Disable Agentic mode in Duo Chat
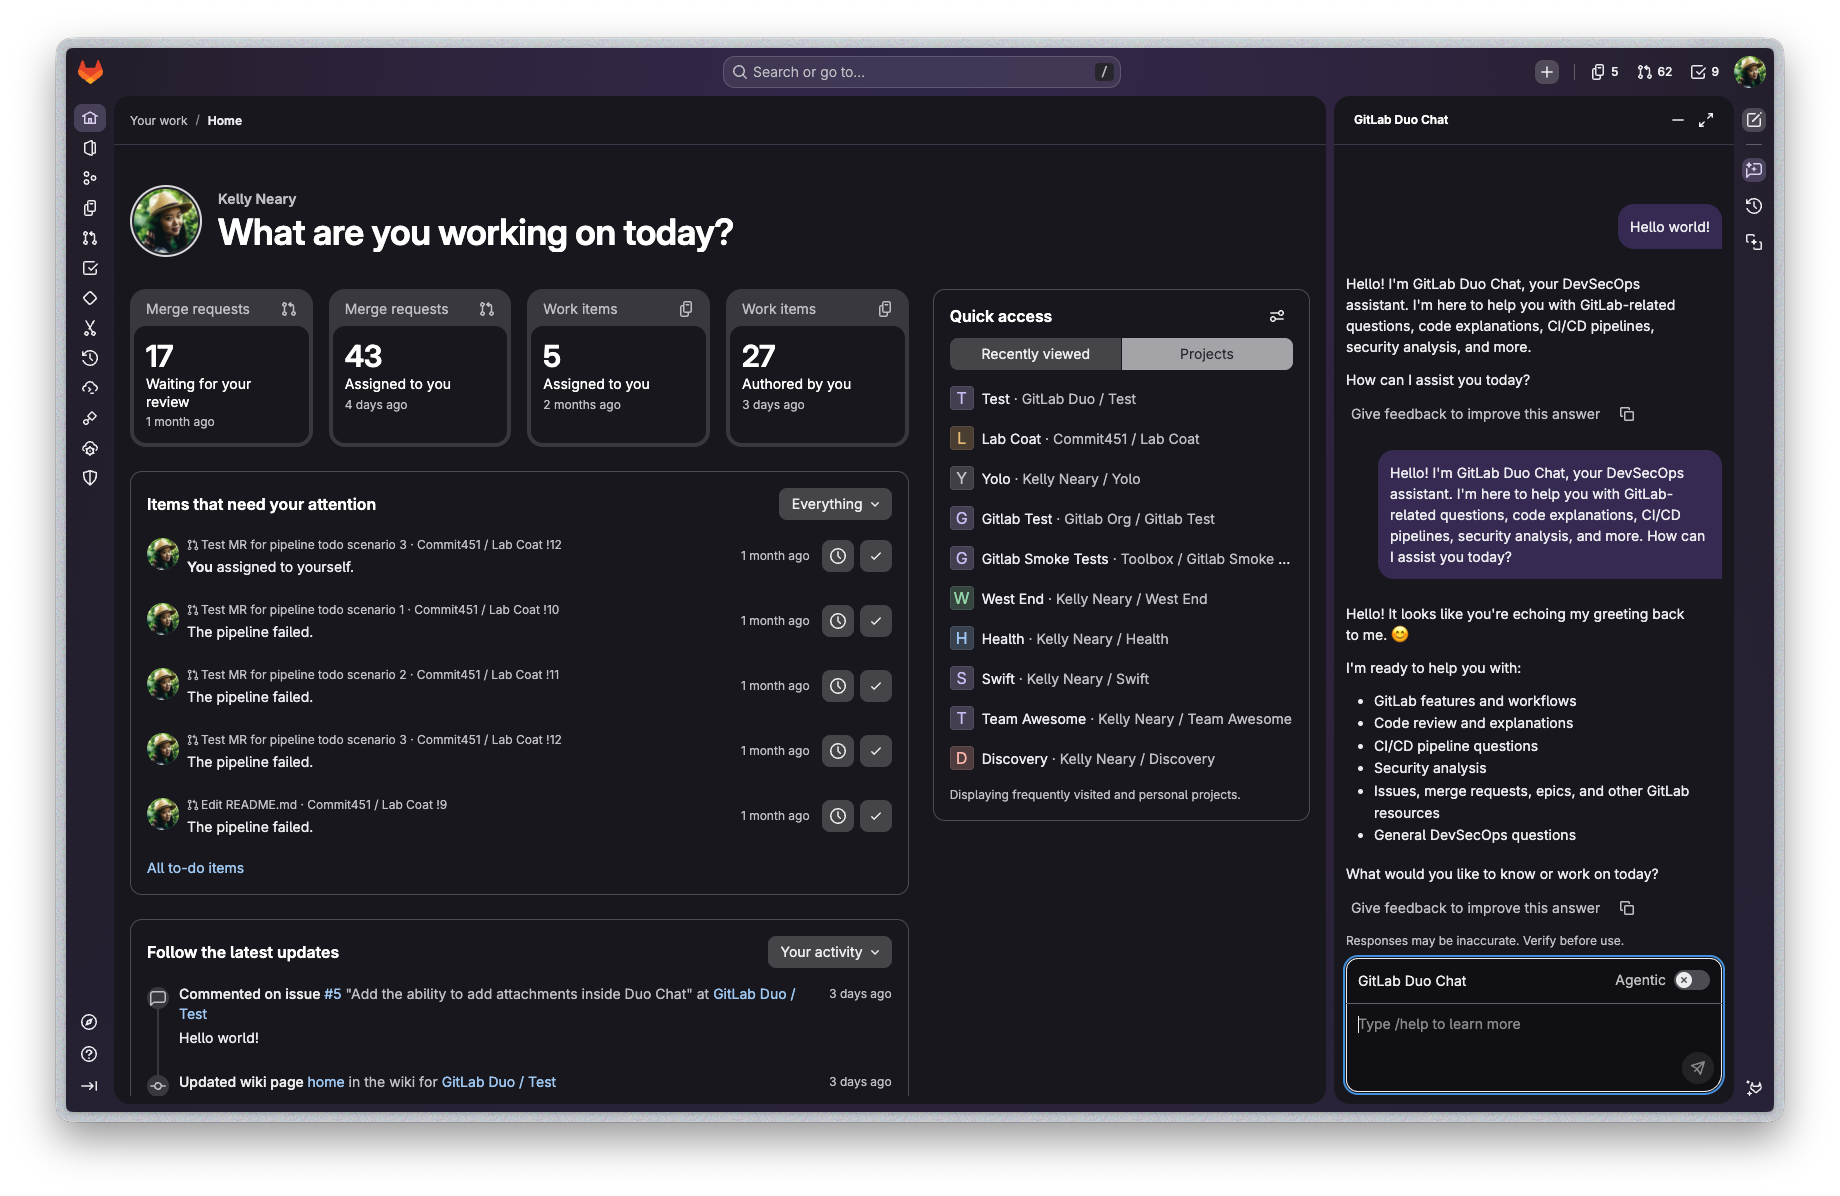Screen dimensions: 1840x1196 1683,980
